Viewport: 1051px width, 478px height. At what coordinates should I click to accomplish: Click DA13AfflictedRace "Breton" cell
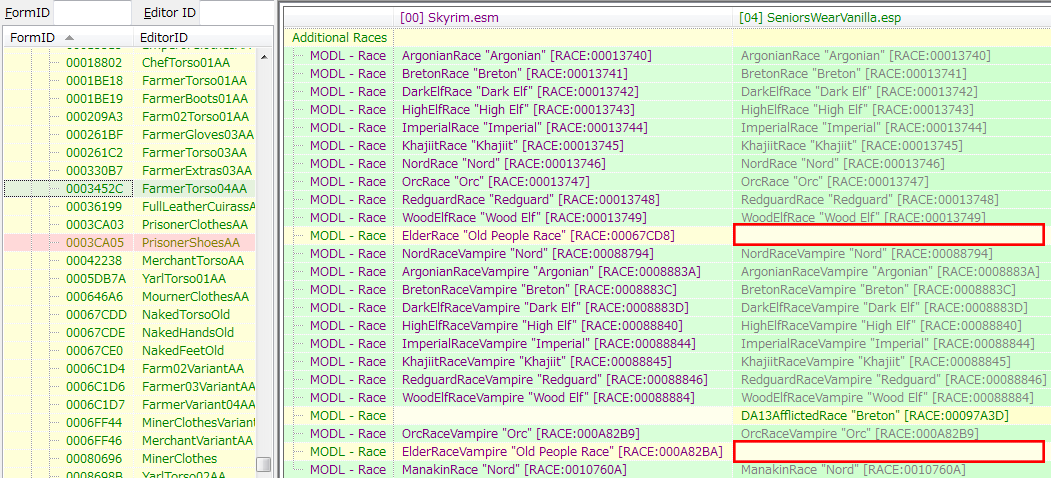click(875, 416)
